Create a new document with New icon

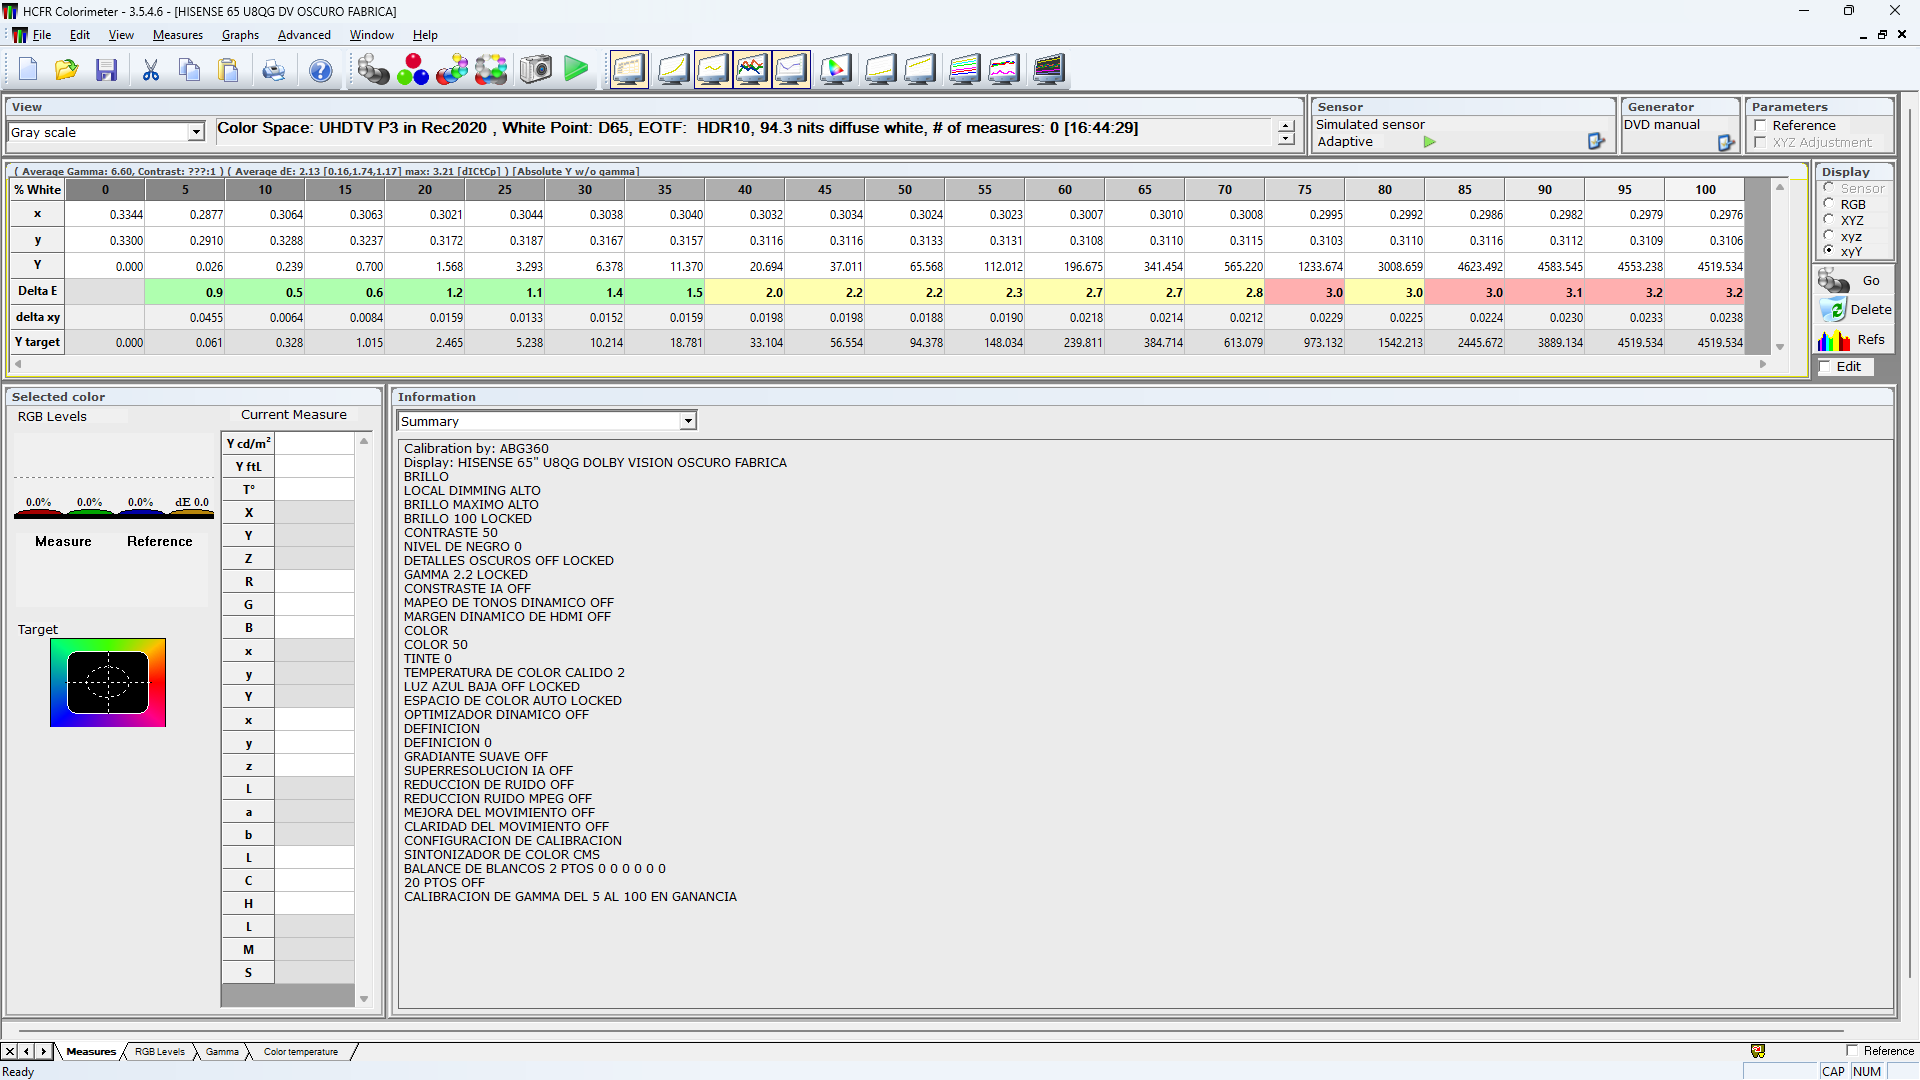click(28, 70)
